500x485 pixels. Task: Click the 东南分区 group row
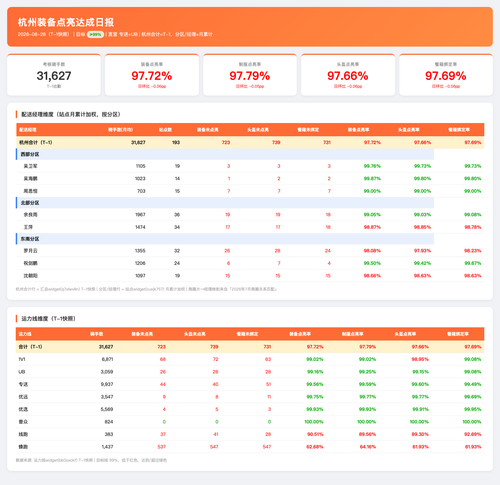coord(225,239)
